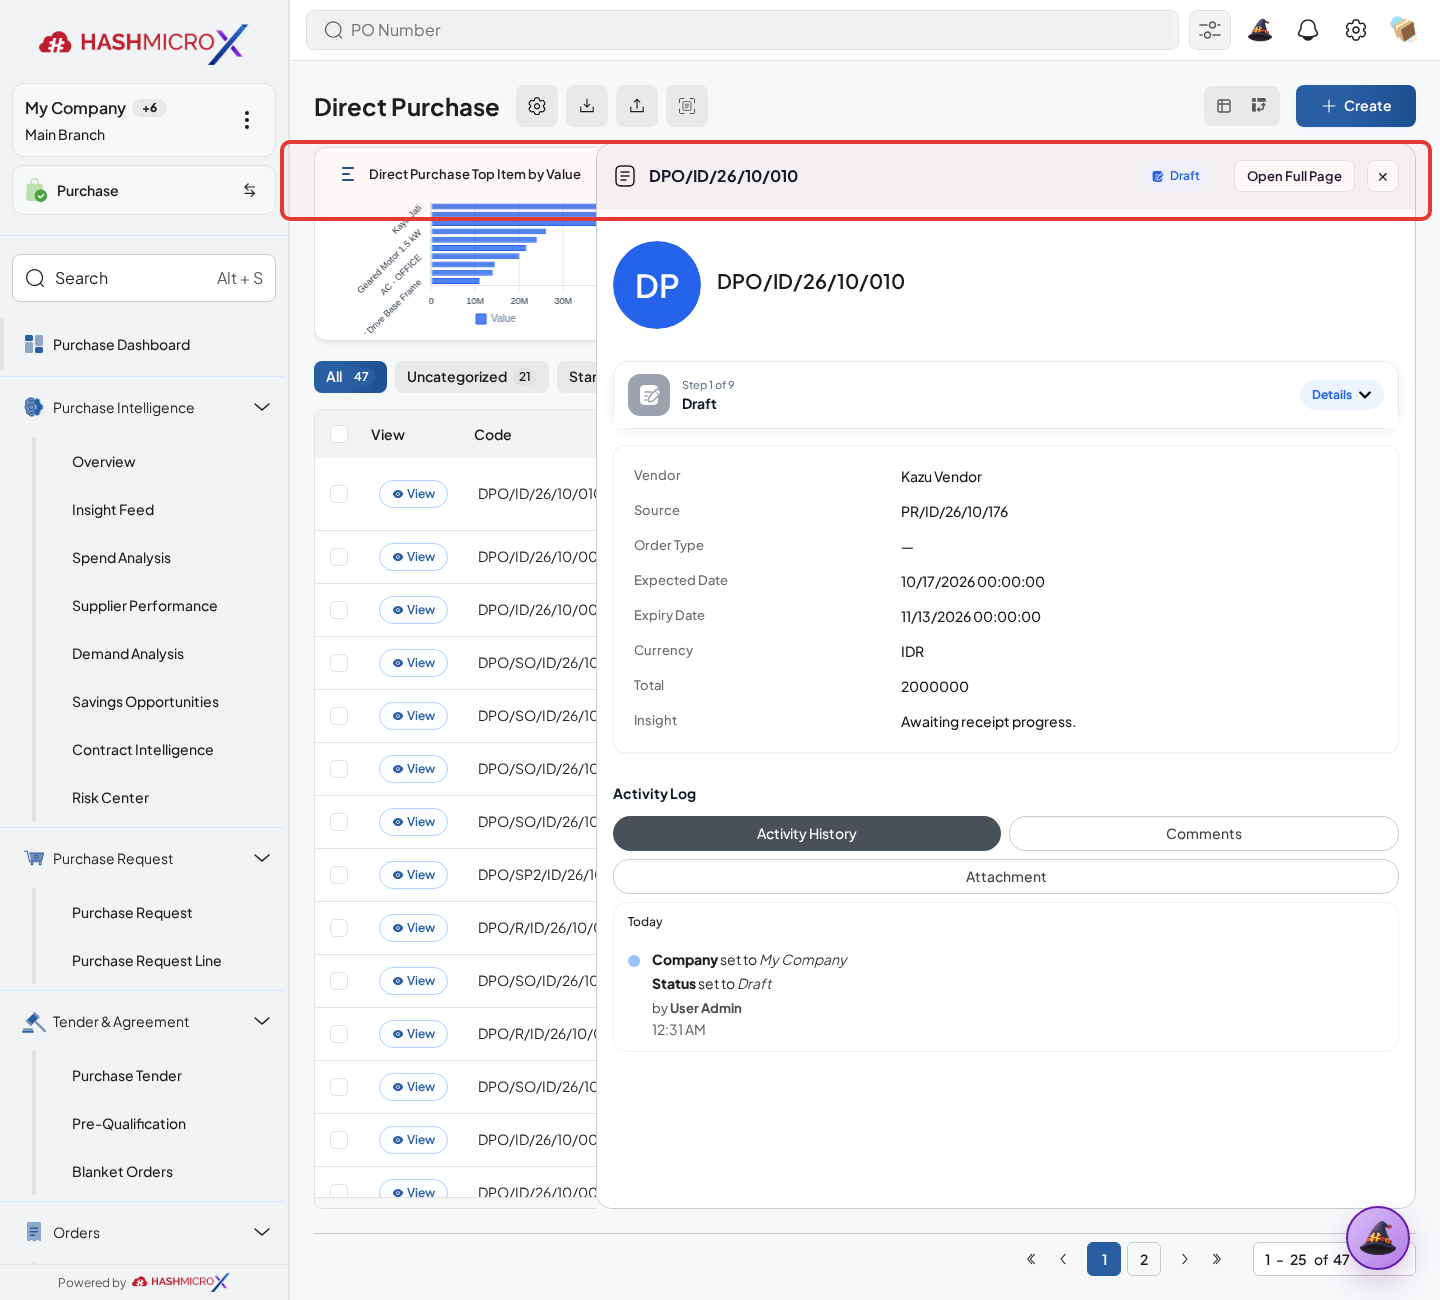Open Supplier Performance in the sidebar
1440x1300 pixels.
(x=144, y=606)
